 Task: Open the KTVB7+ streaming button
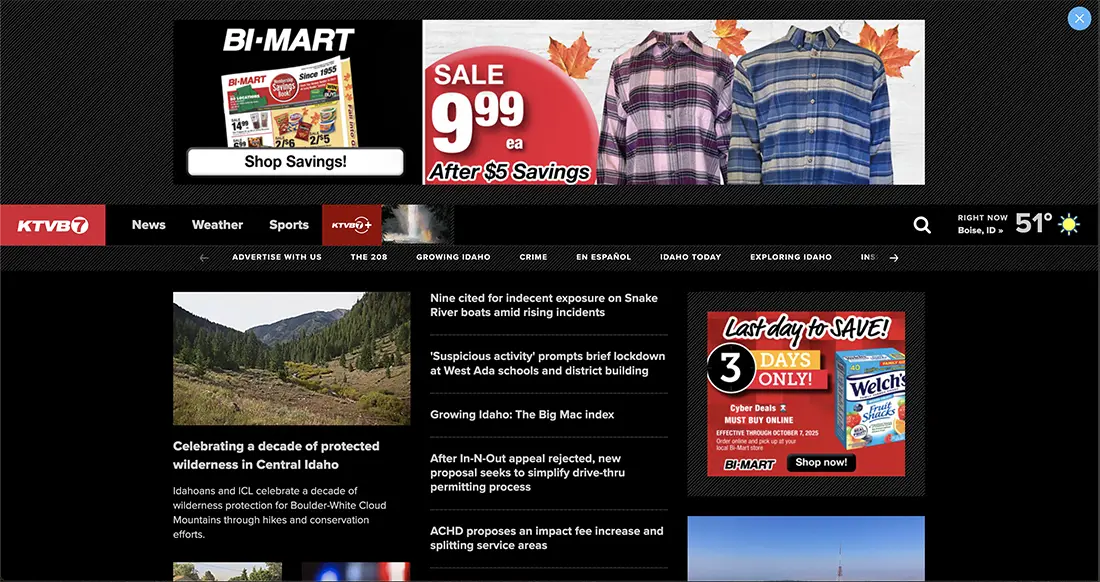(x=351, y=225)
